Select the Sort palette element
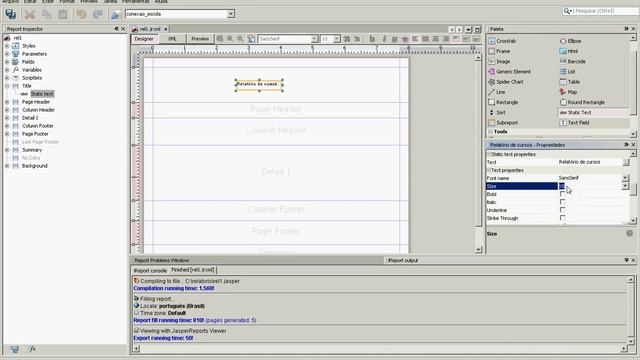Screen dimensions: 640x360 (x=497, y=112)
